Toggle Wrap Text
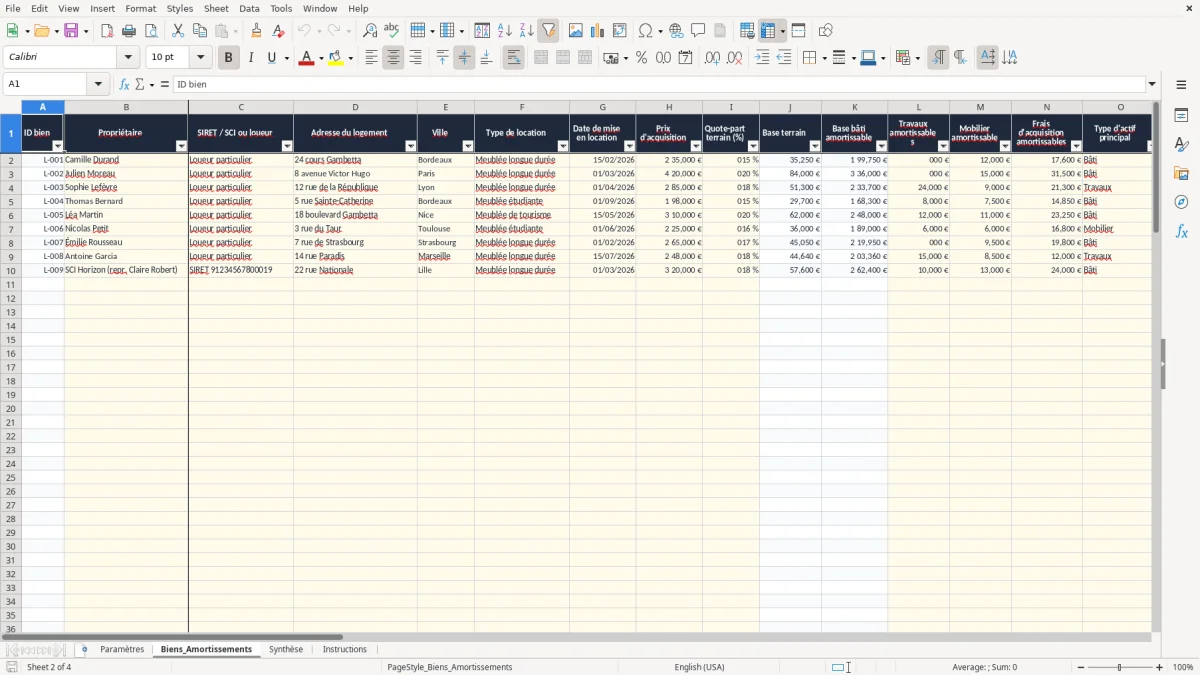The width and height of the screenshot is (1200, 675). [x=513, y=58]
